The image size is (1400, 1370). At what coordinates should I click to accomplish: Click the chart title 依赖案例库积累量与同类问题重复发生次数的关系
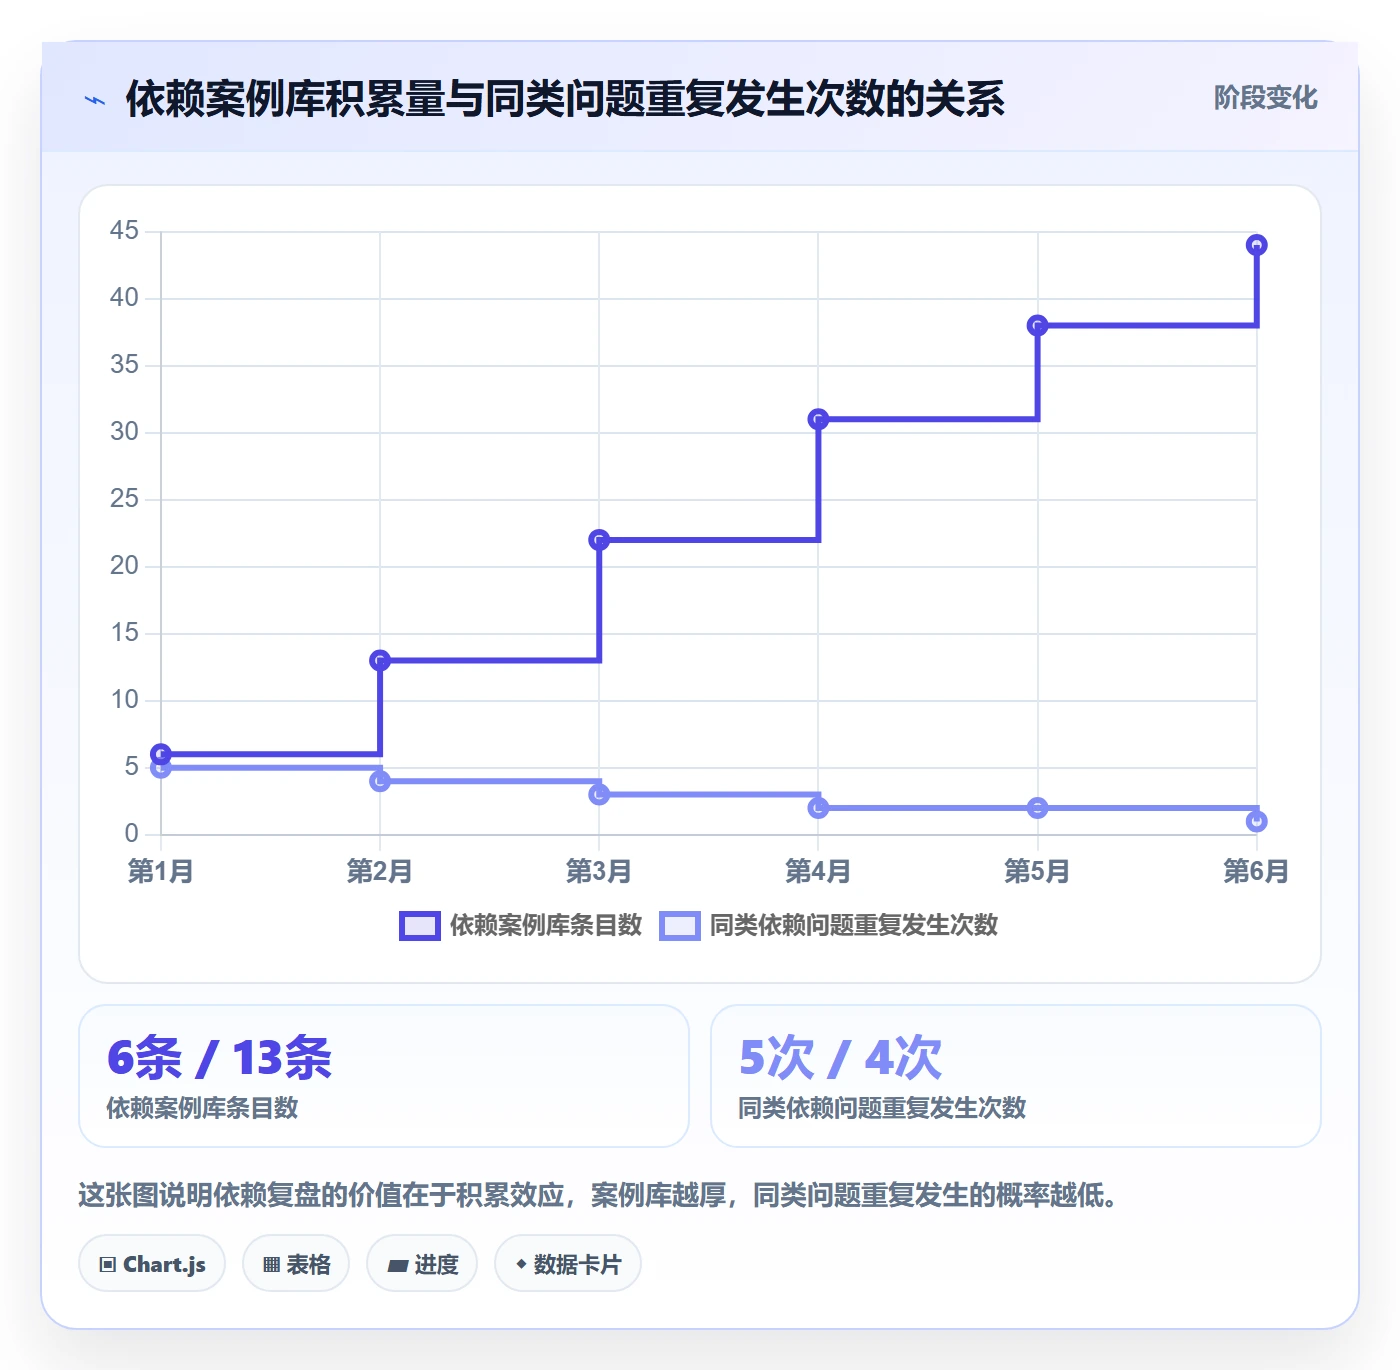click(565, 99)
